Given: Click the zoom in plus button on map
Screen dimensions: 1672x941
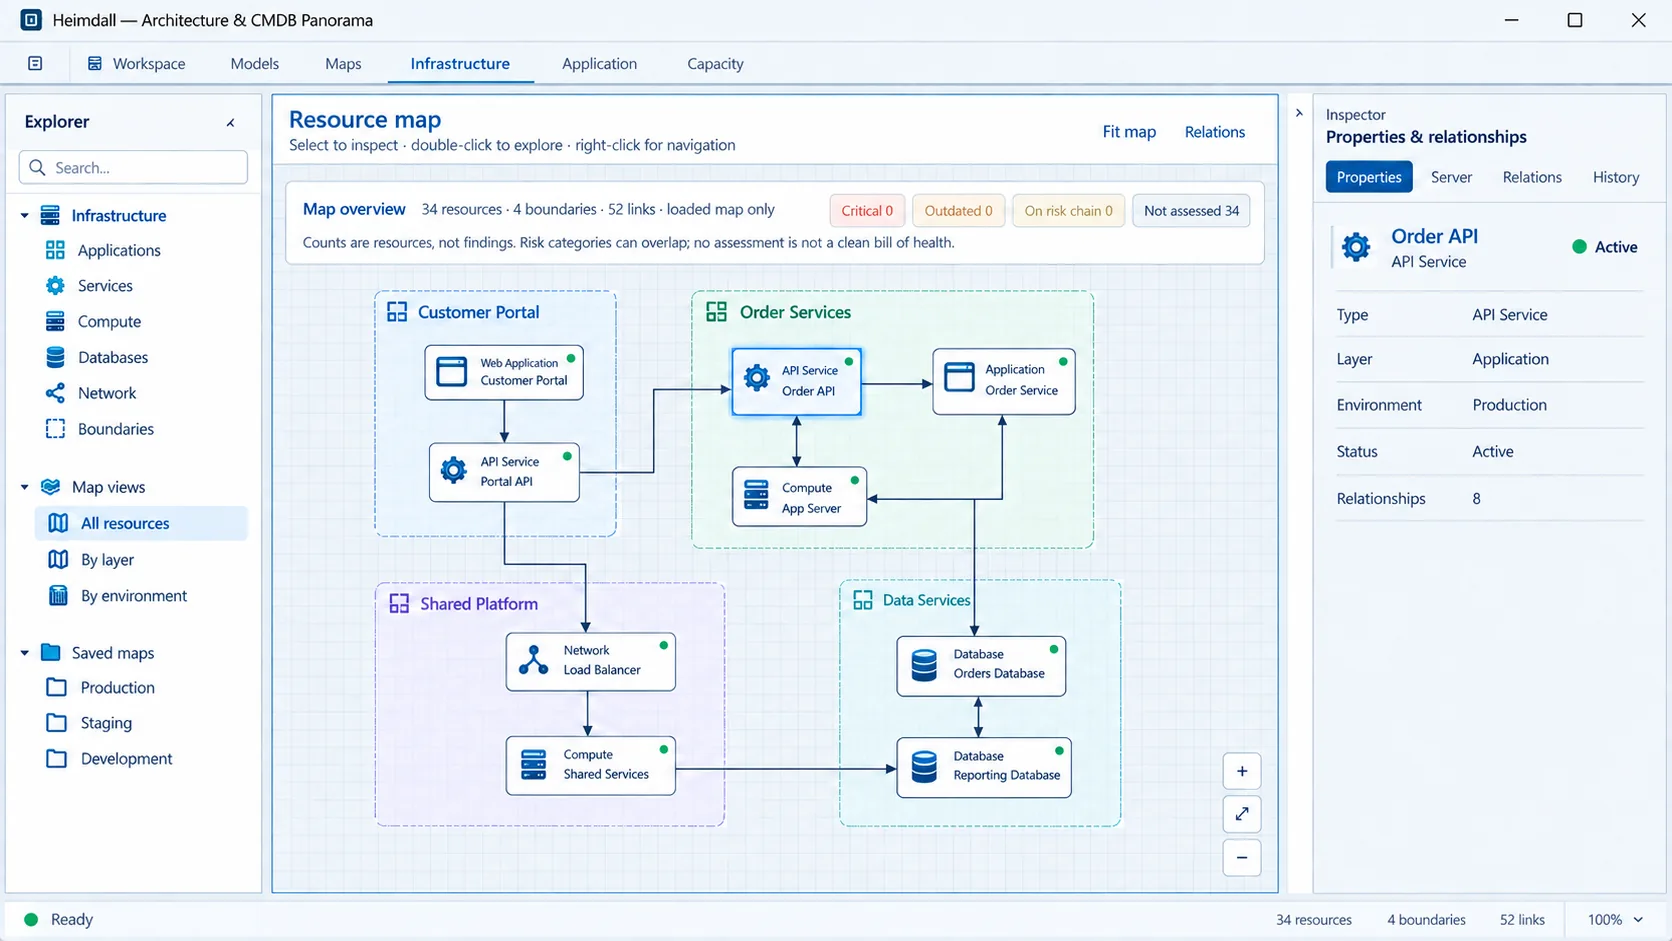Looking at the screenshot, I should (1241, 771).
